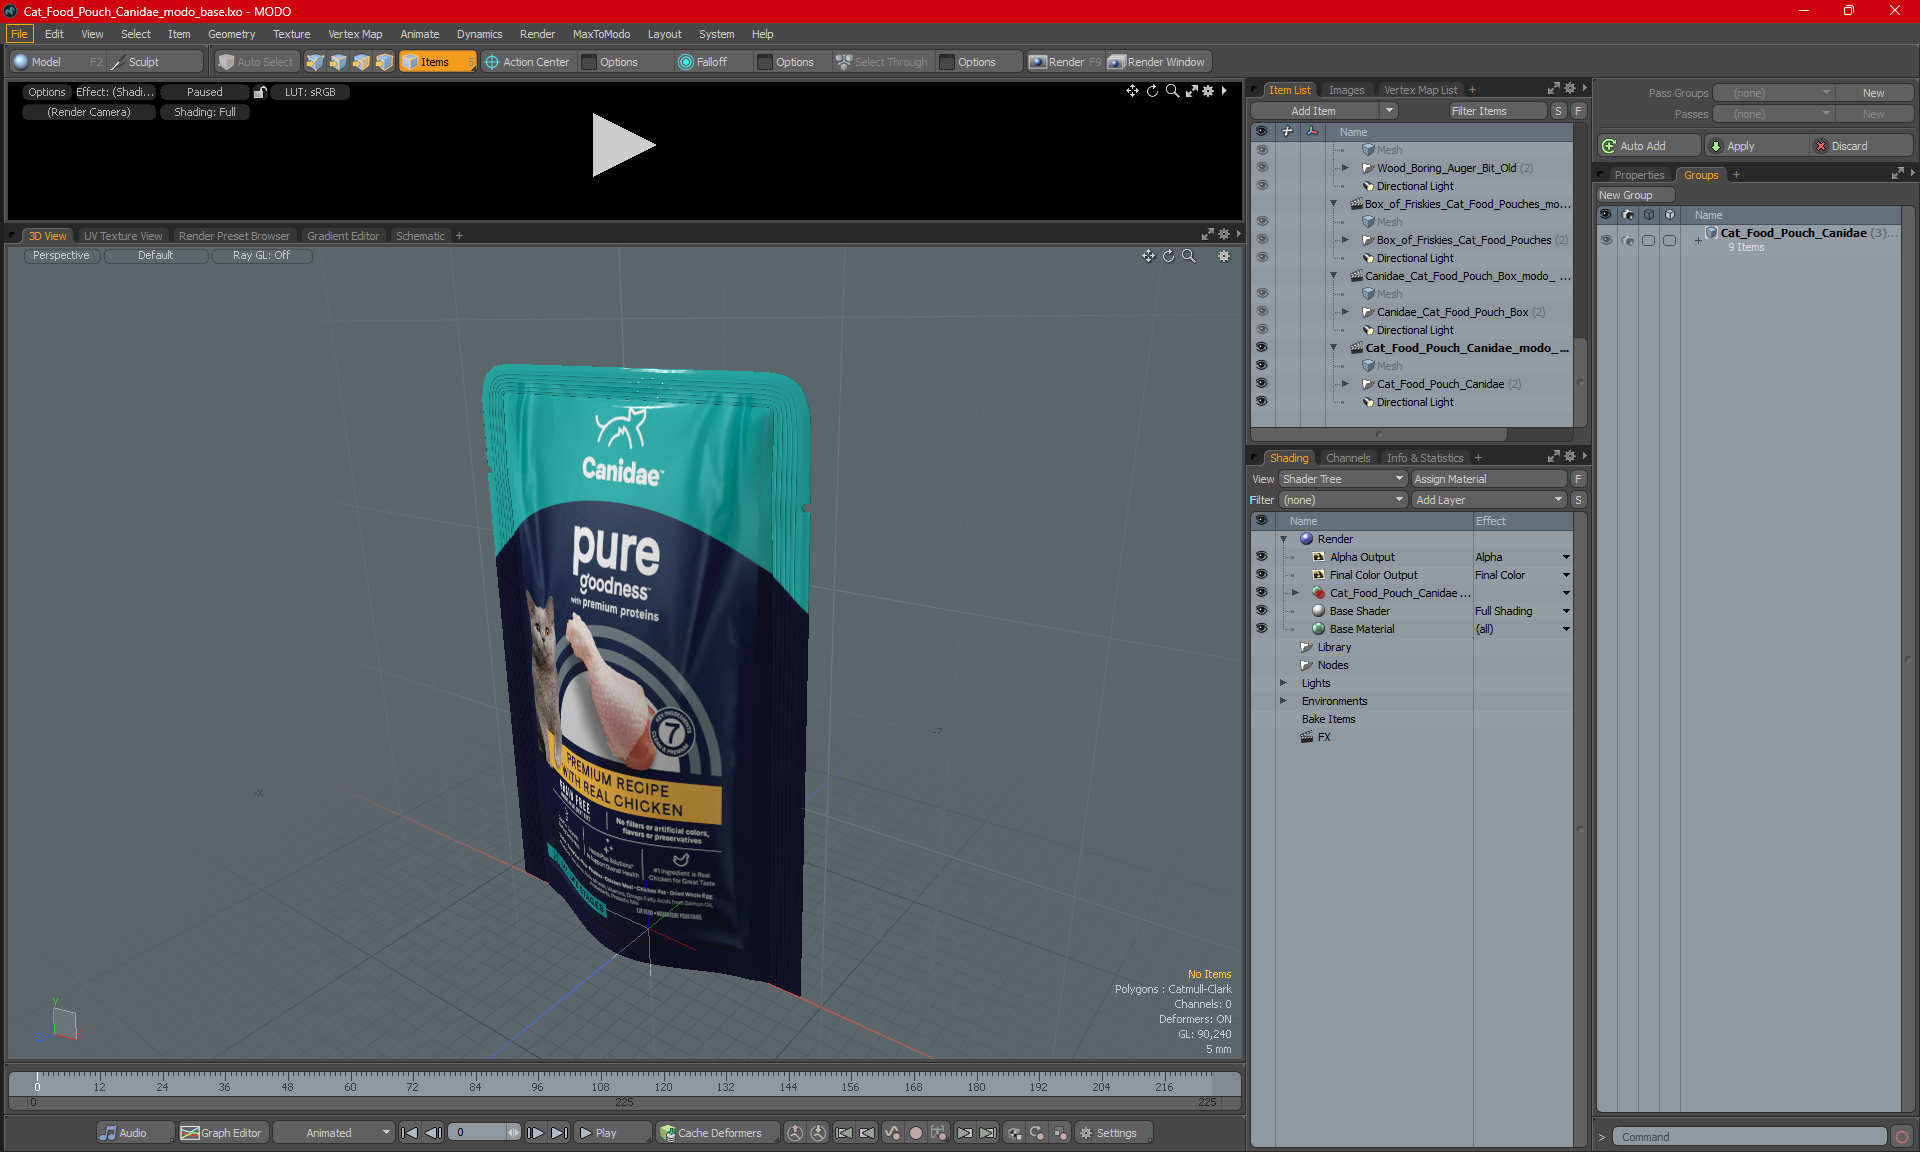Click the Apply button
This screenshot has width=1920, height=1152.
pyautogui.click(x=1758, y=146)
